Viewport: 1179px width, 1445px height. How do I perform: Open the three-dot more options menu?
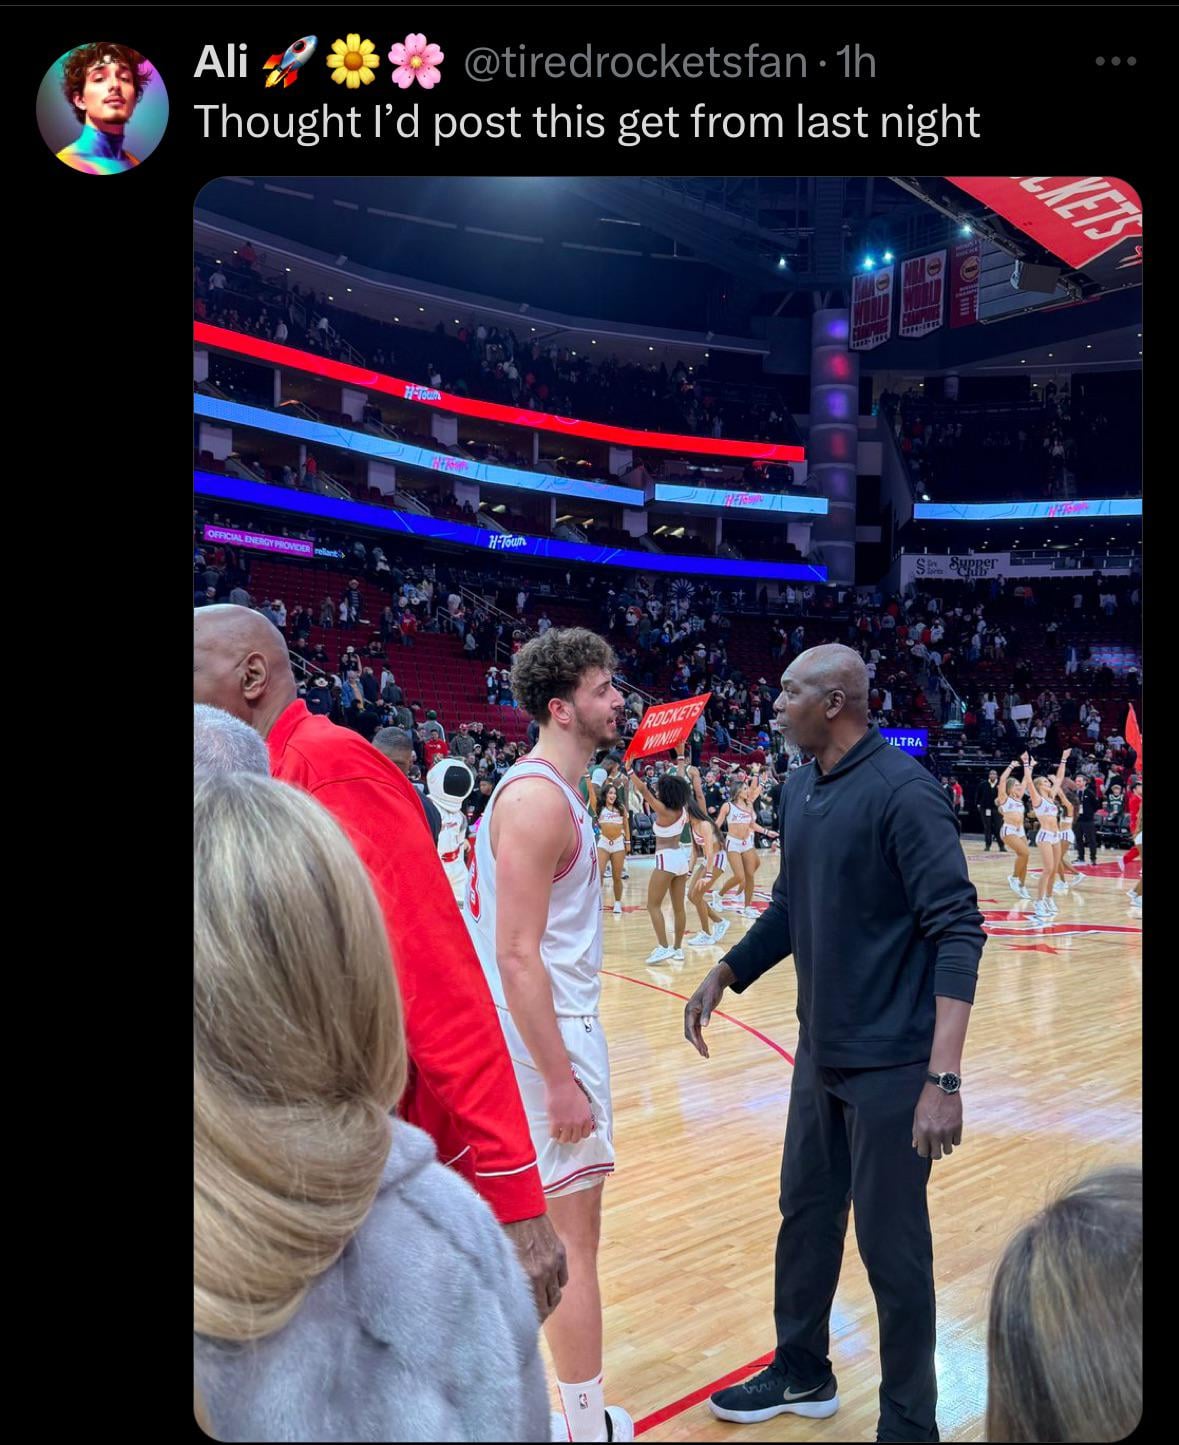click(x=1116, y=62)
